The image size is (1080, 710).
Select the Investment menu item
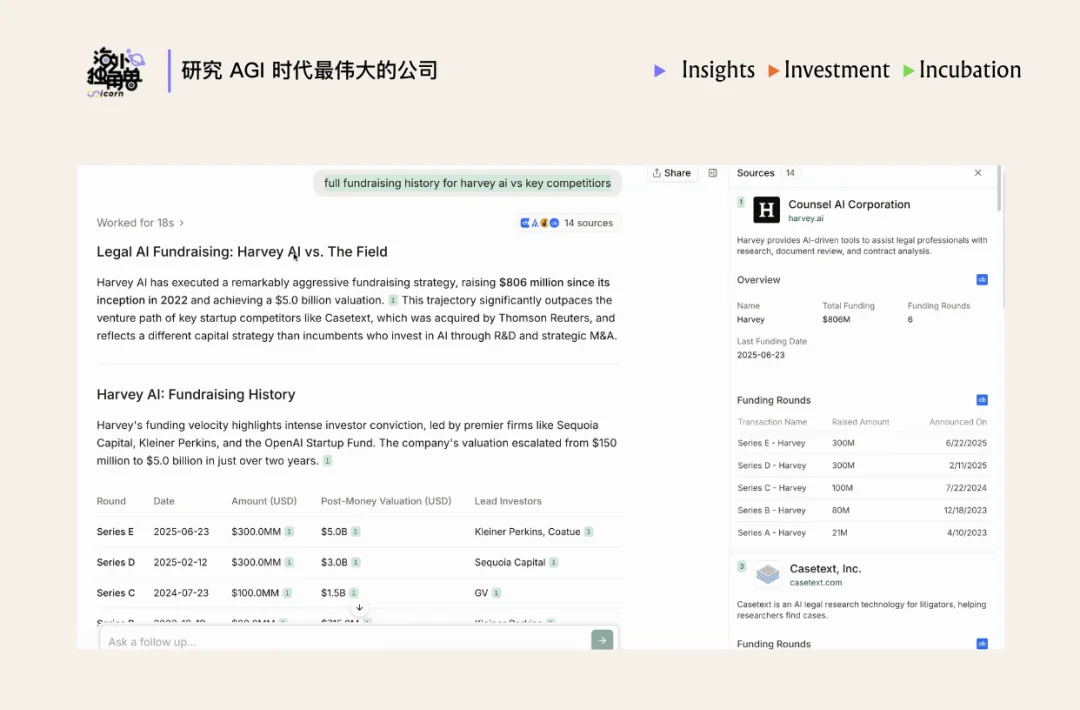pyautogui.click(x=837, y=70)
